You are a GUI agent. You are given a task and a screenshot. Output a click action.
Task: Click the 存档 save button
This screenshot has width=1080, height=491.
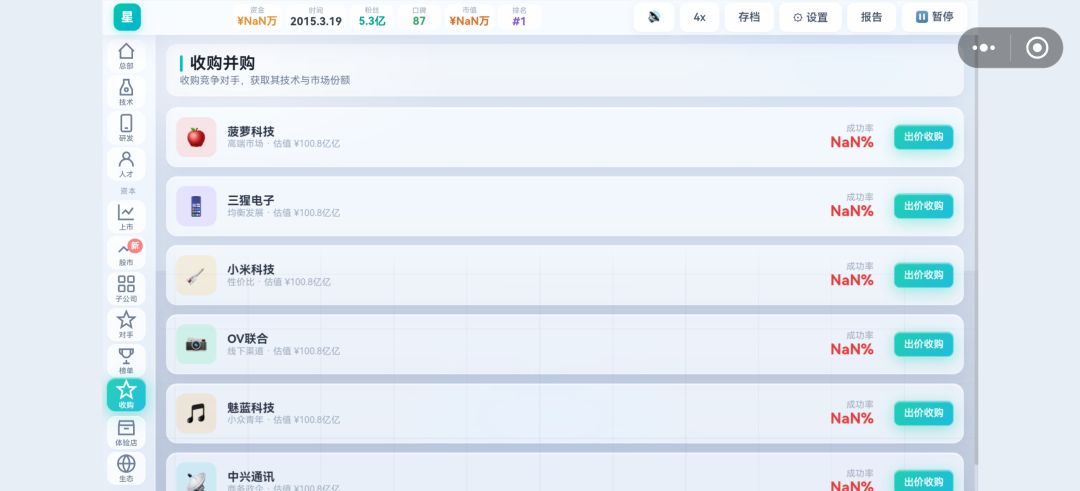coord(749,17)
